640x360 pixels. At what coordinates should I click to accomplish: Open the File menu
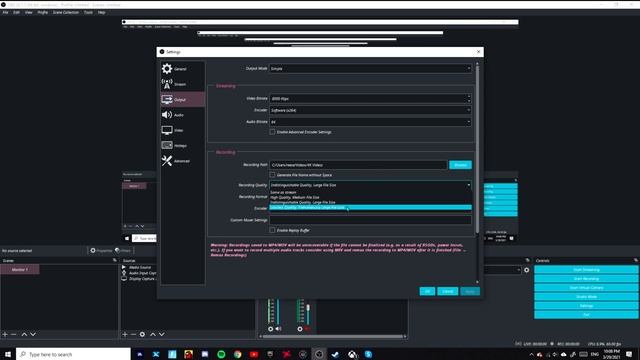(x=5, y=13)
